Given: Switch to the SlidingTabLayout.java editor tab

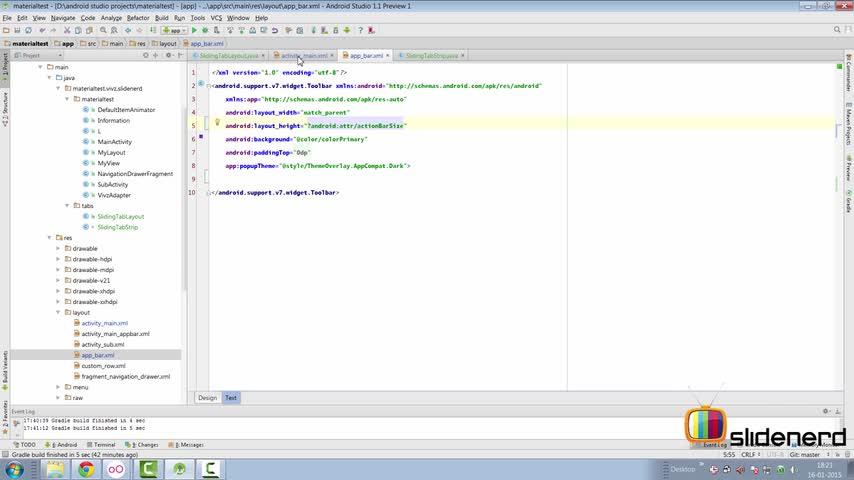Looking at the screenshot, I should tap(228, 56).
